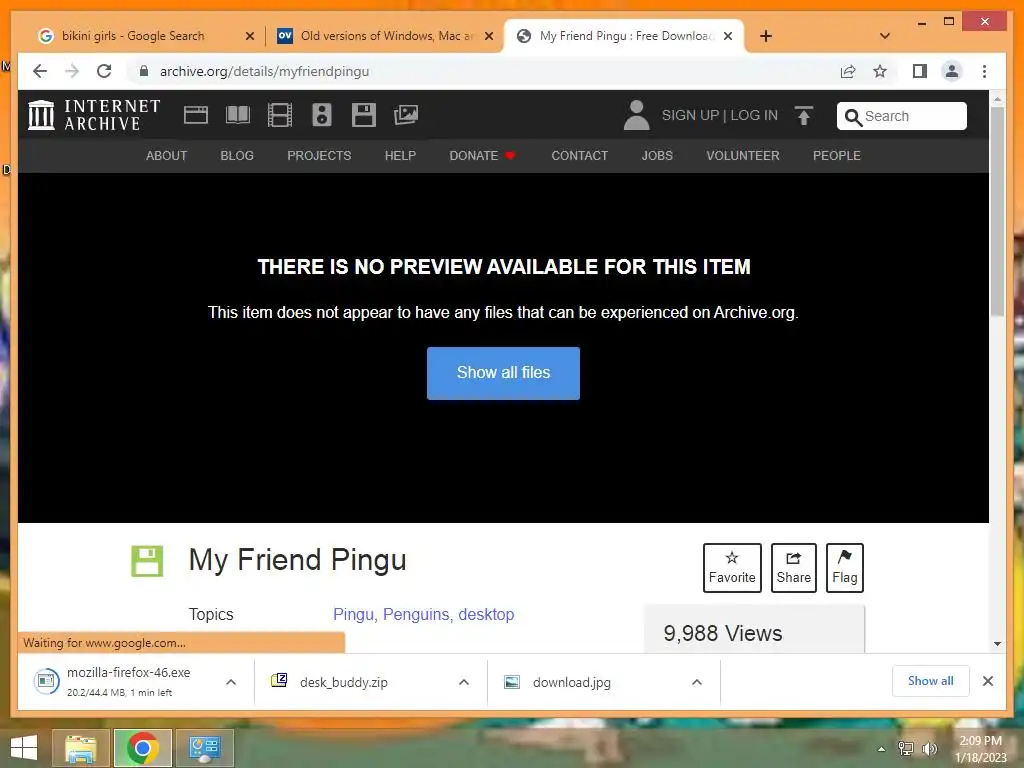
Task: Open the Video film strip icon
Action: pos(280,115)
